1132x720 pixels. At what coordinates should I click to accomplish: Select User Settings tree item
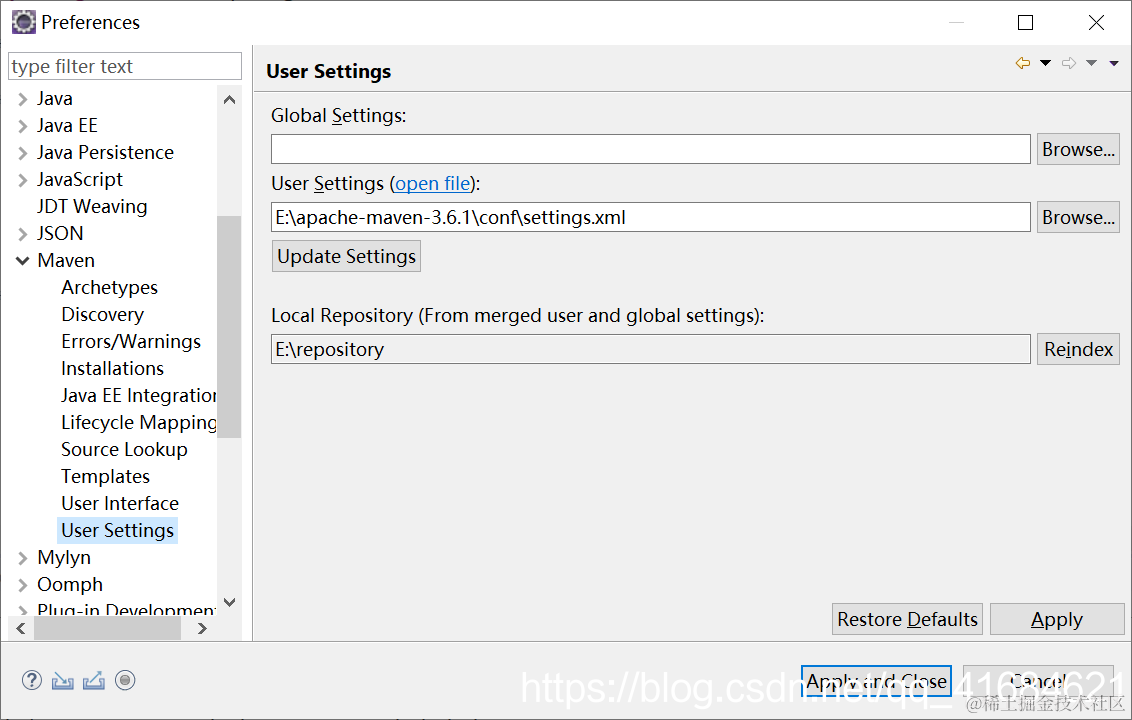118,531
